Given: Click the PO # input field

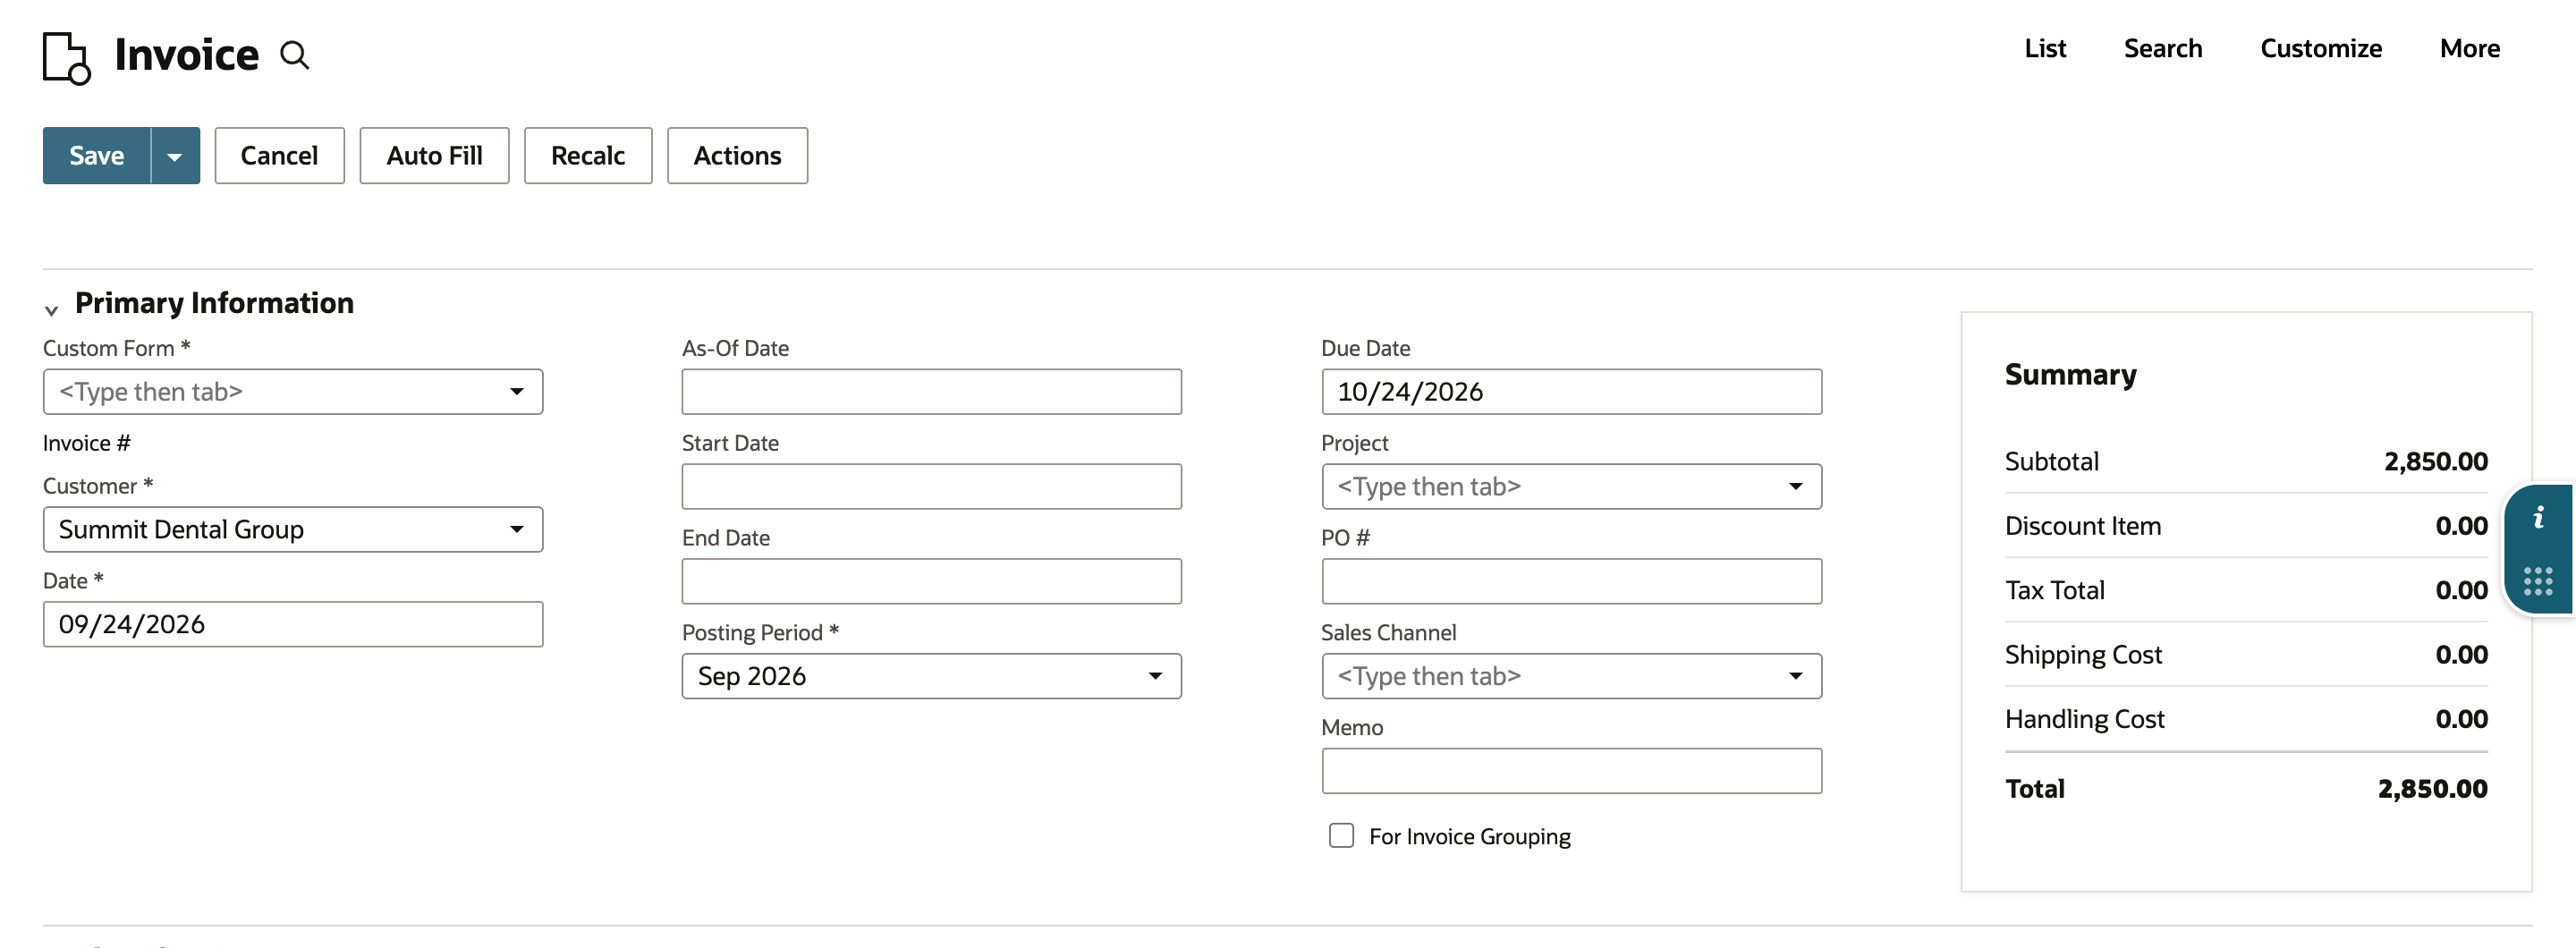Looking at the screenshot, I should coord(1571,581).
